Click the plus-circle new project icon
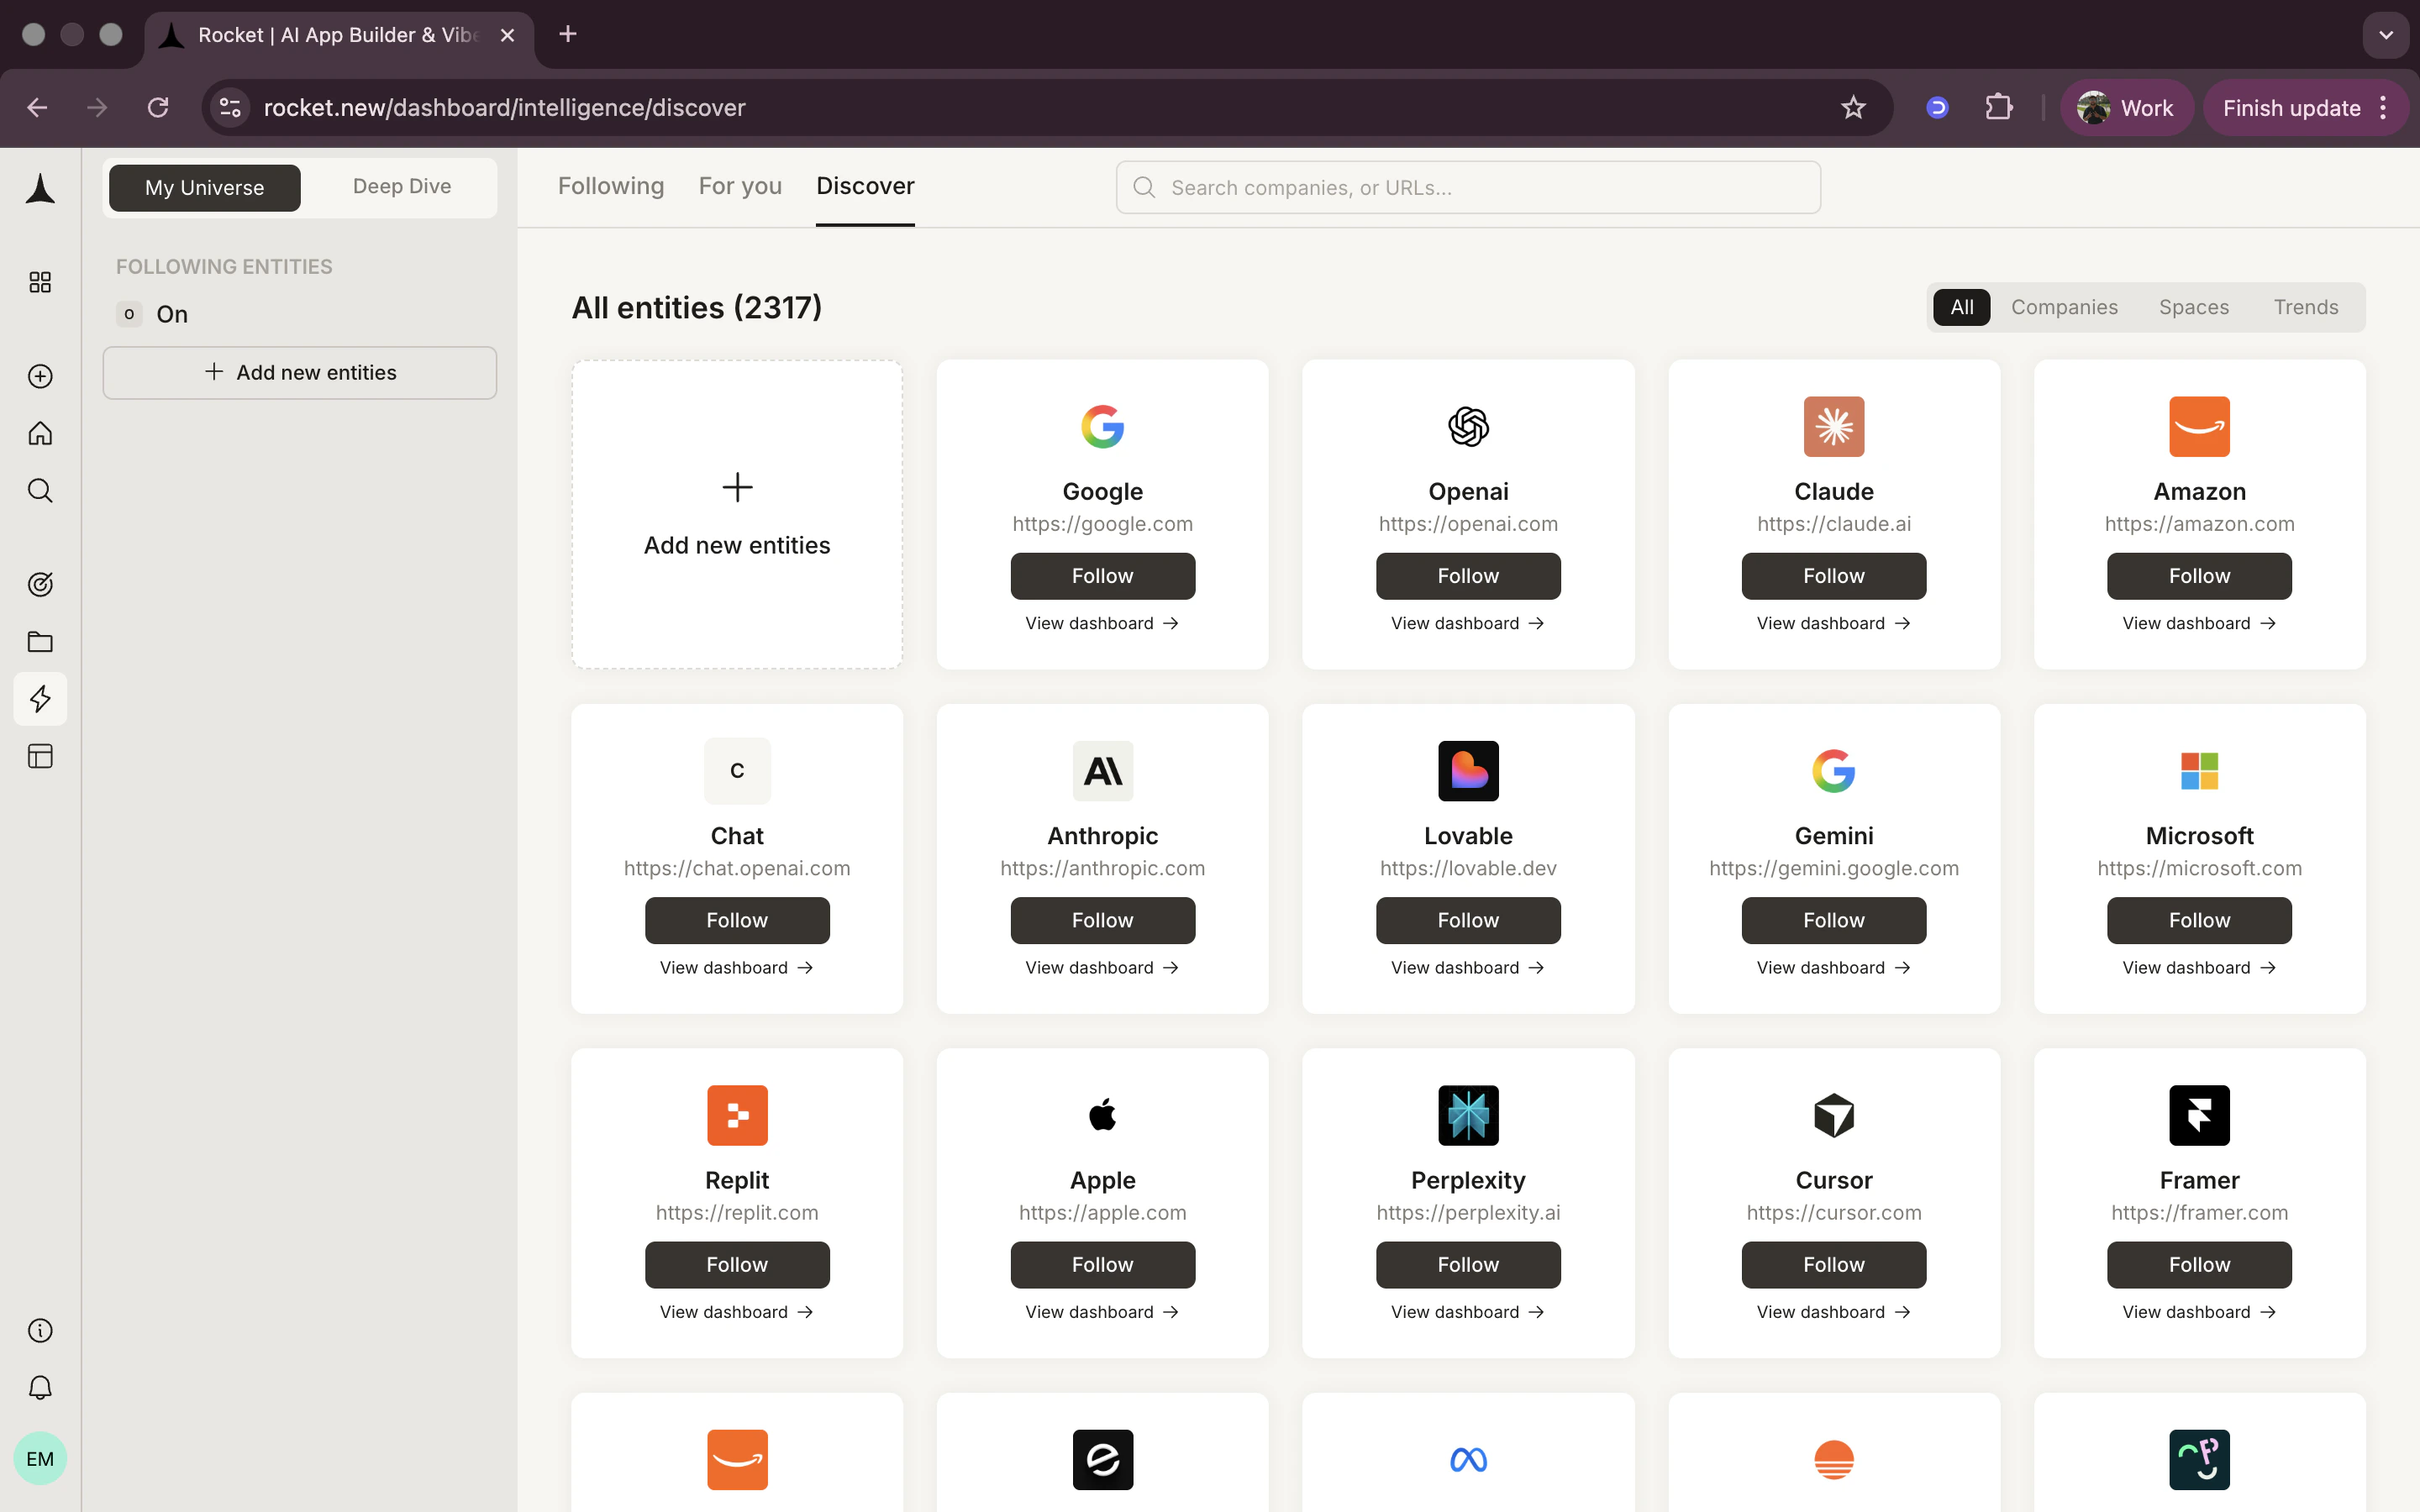This screenshot has width=2420, height=1512. tap(40, 376)
